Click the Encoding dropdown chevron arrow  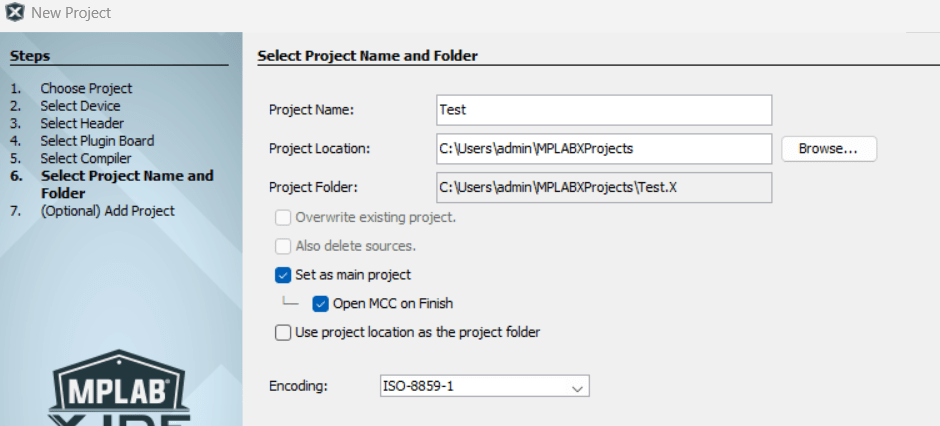pos(576,387)
